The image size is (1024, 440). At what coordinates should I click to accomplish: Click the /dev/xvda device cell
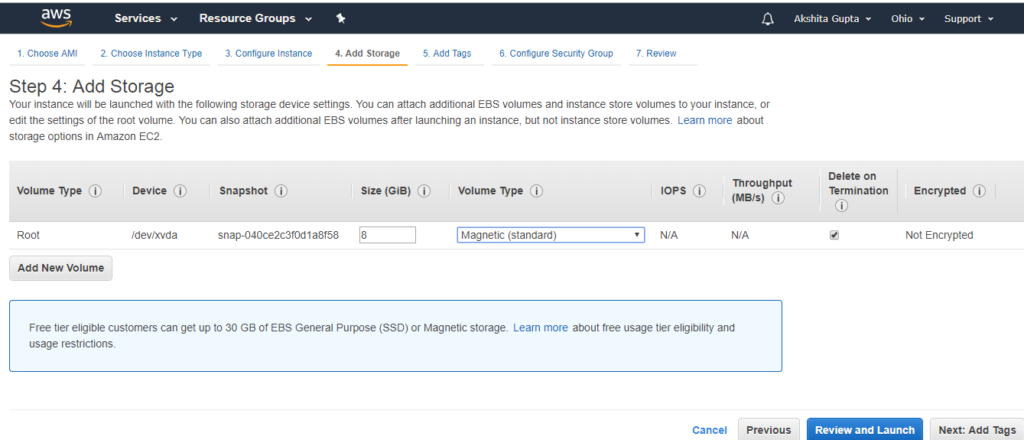coord(154,236)
